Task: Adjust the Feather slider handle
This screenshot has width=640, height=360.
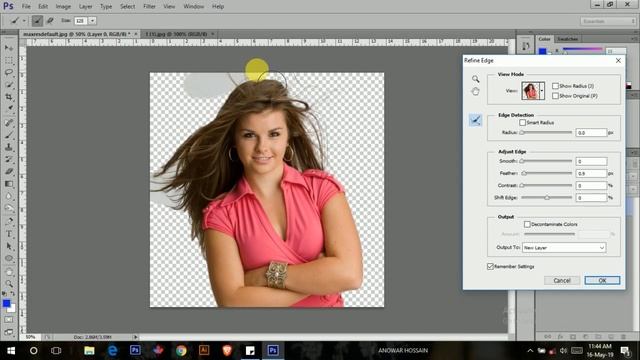Action: (x=524, y=173)
